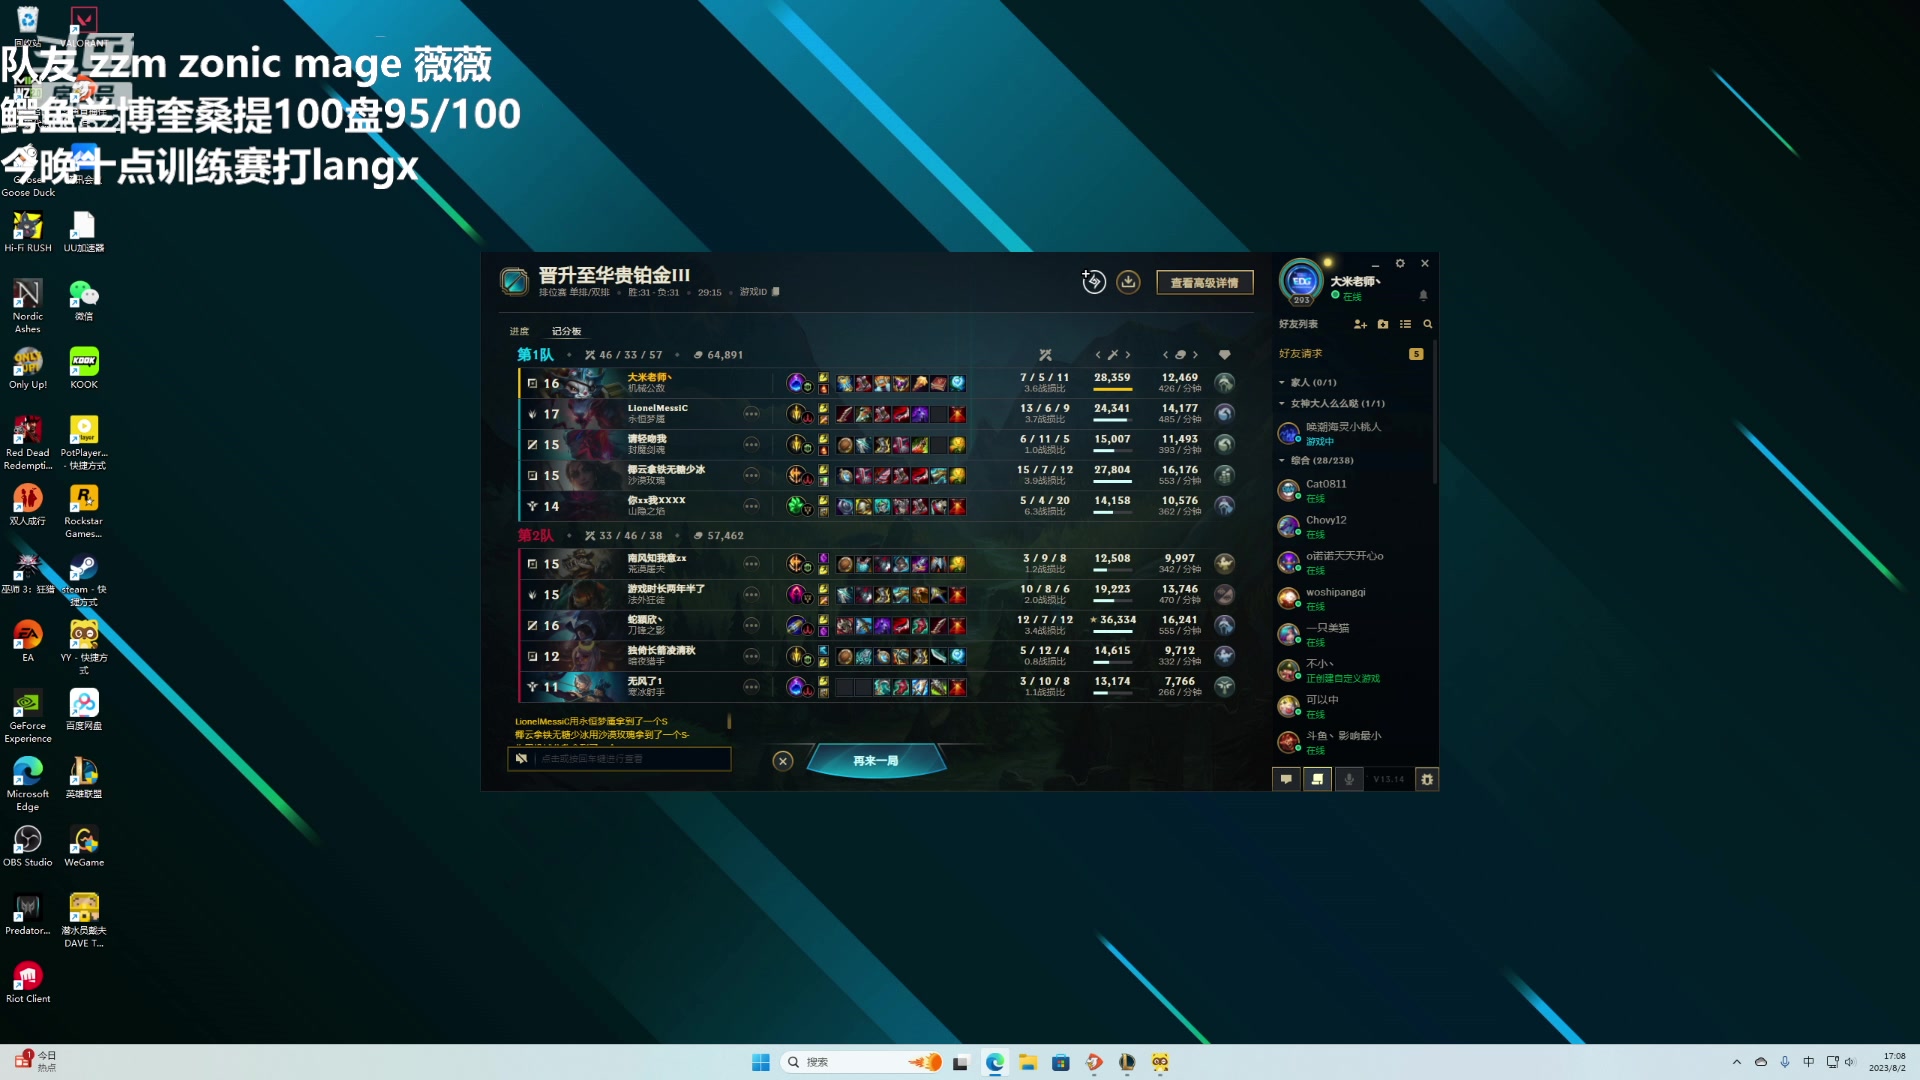Click honor badge on 椰云拿铁无糖少冰 row
The width and height of the screenshot is (1920, 1080).
pyautogui.click(x=1224, y=475)
